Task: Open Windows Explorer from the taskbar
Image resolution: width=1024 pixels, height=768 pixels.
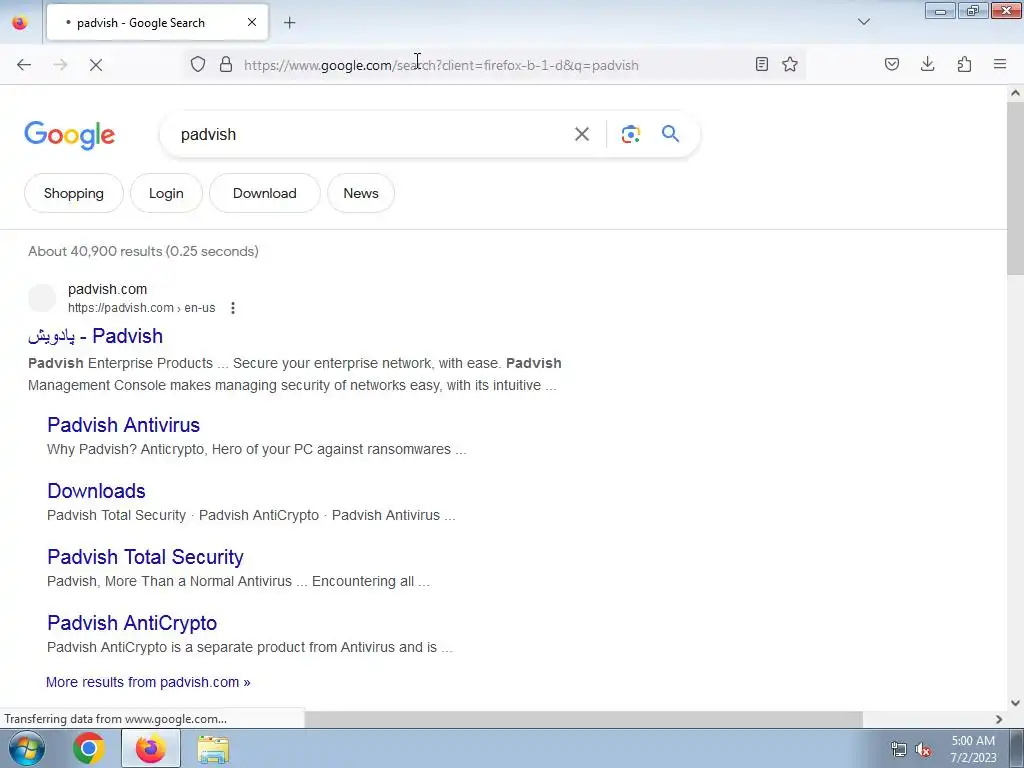Action: point(214,749)
